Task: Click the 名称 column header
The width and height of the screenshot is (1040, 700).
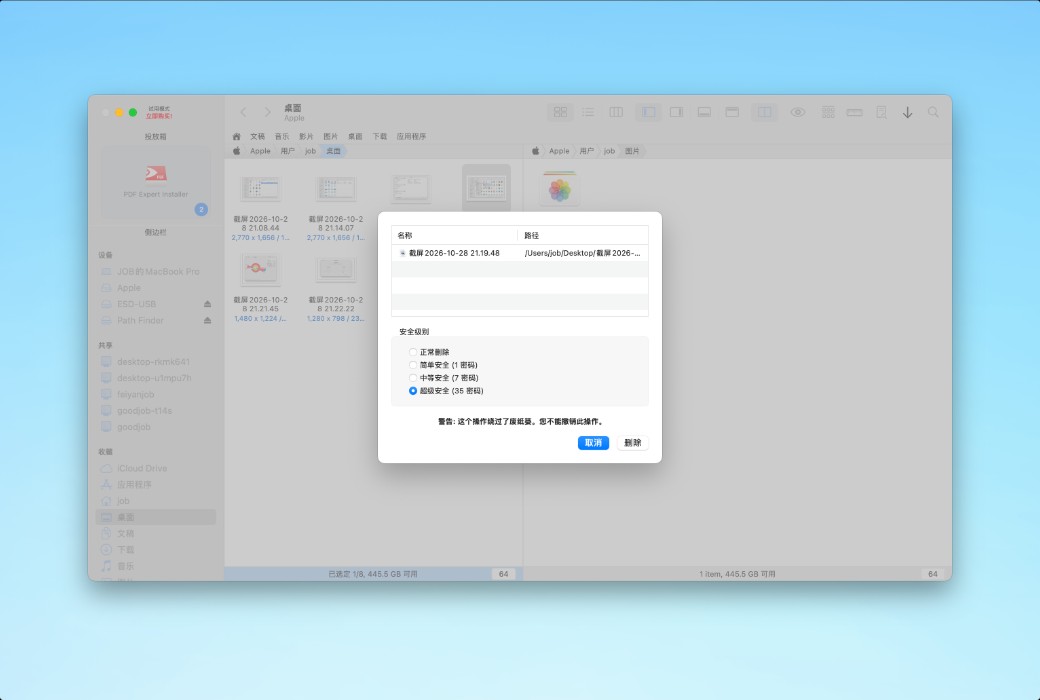Action: 454,235
